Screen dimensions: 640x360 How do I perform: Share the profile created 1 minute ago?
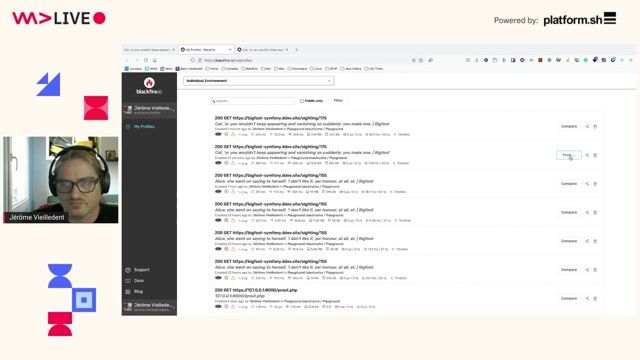pos(587,127)
